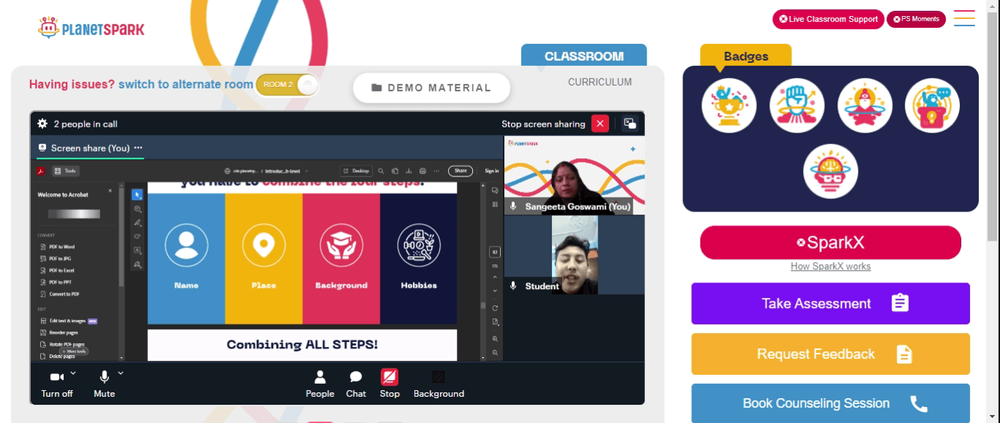Expand the document name dropdown arrow

(307, 171)
